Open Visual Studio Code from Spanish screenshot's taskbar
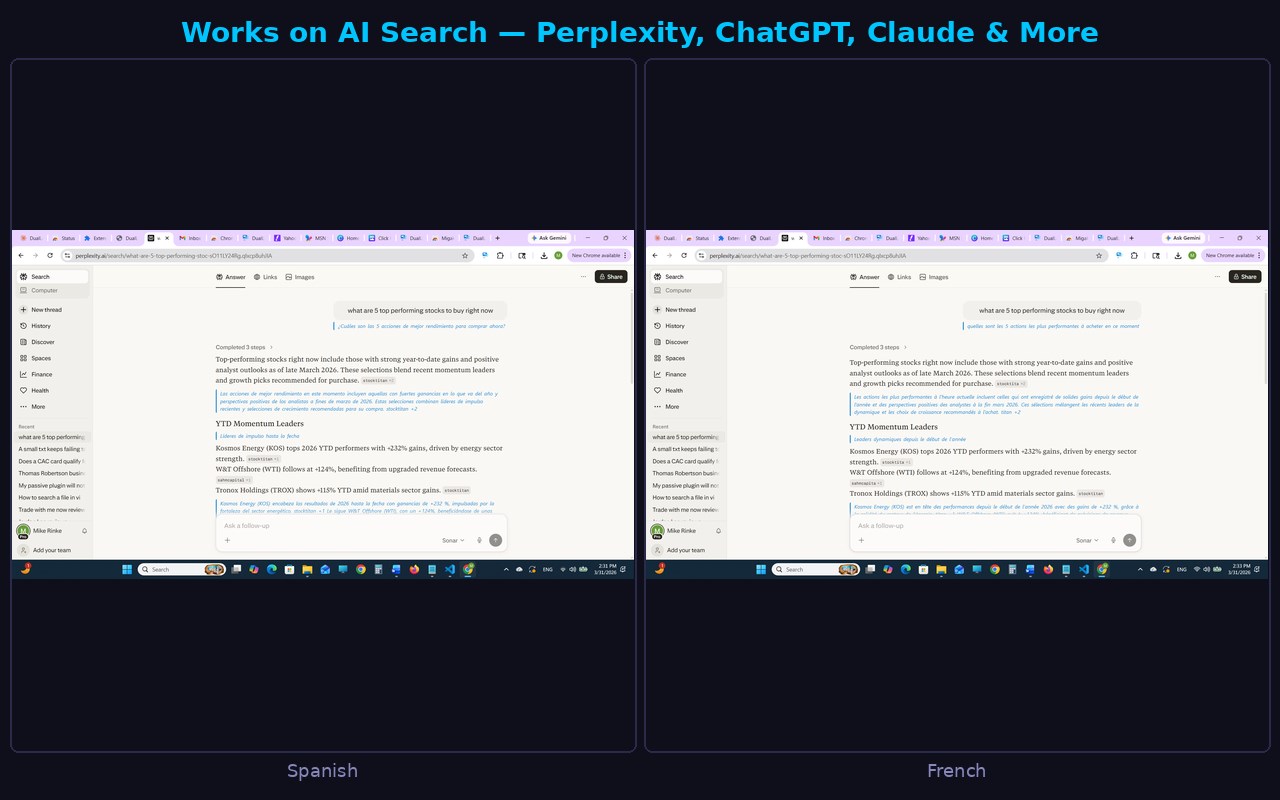 click(450, 569)
